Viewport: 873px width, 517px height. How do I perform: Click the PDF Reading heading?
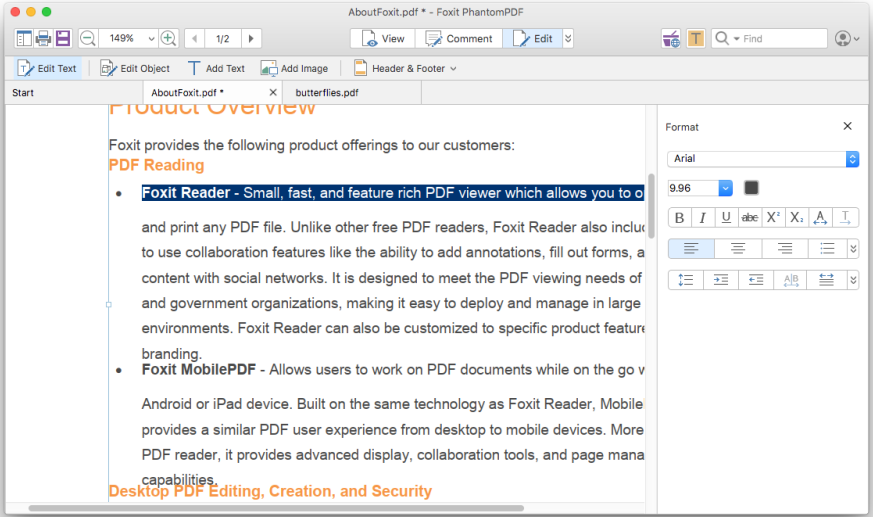point(156,165)
